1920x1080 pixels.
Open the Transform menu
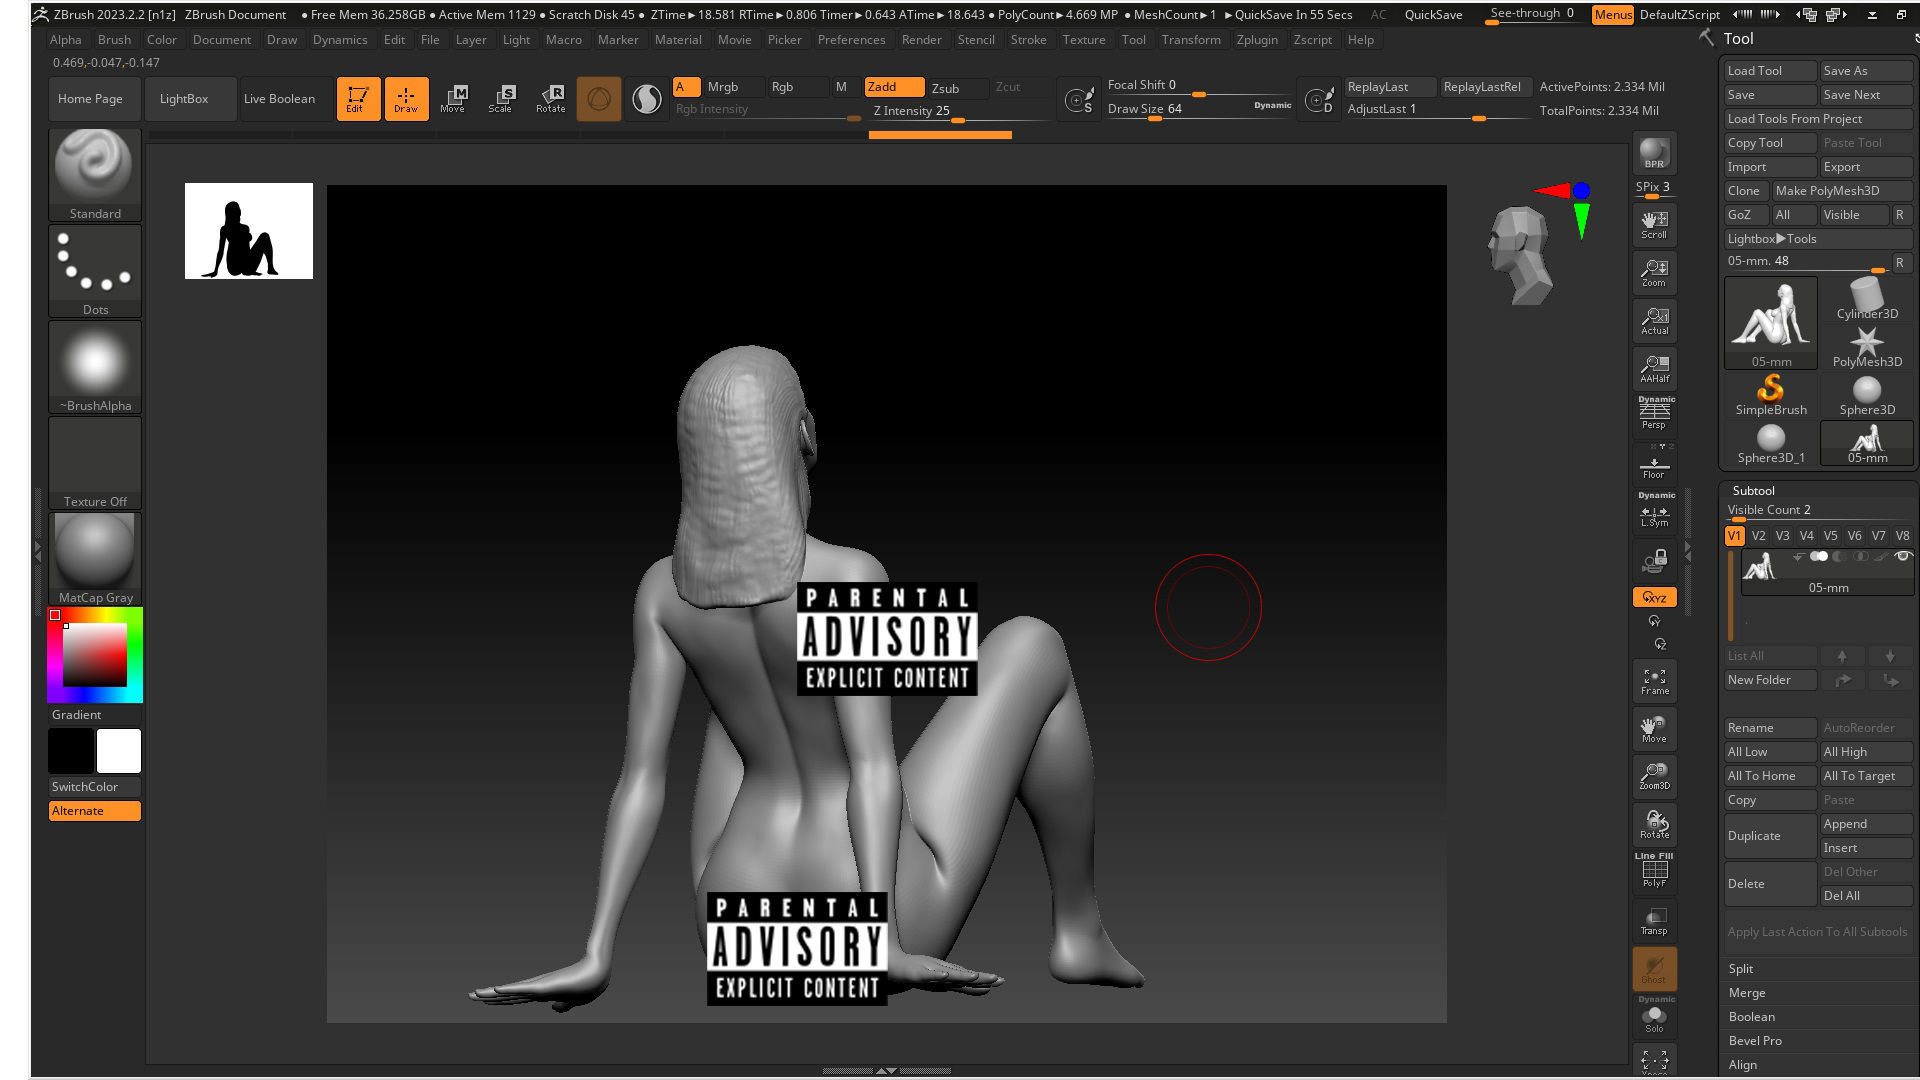click(x=1190, y=39)
